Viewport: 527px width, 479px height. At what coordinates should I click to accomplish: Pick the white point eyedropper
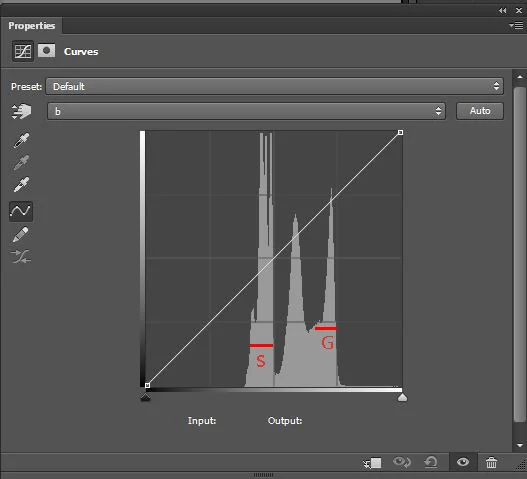pos(21,184)
